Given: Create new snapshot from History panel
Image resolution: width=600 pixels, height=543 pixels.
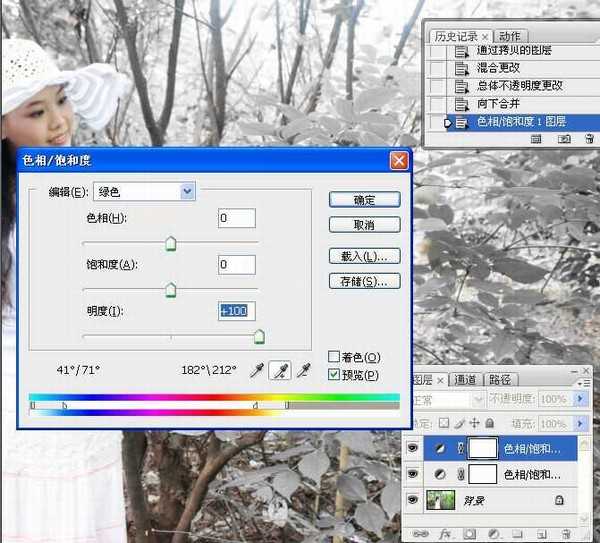Looking at the screenshot, I should click(563, 140).
